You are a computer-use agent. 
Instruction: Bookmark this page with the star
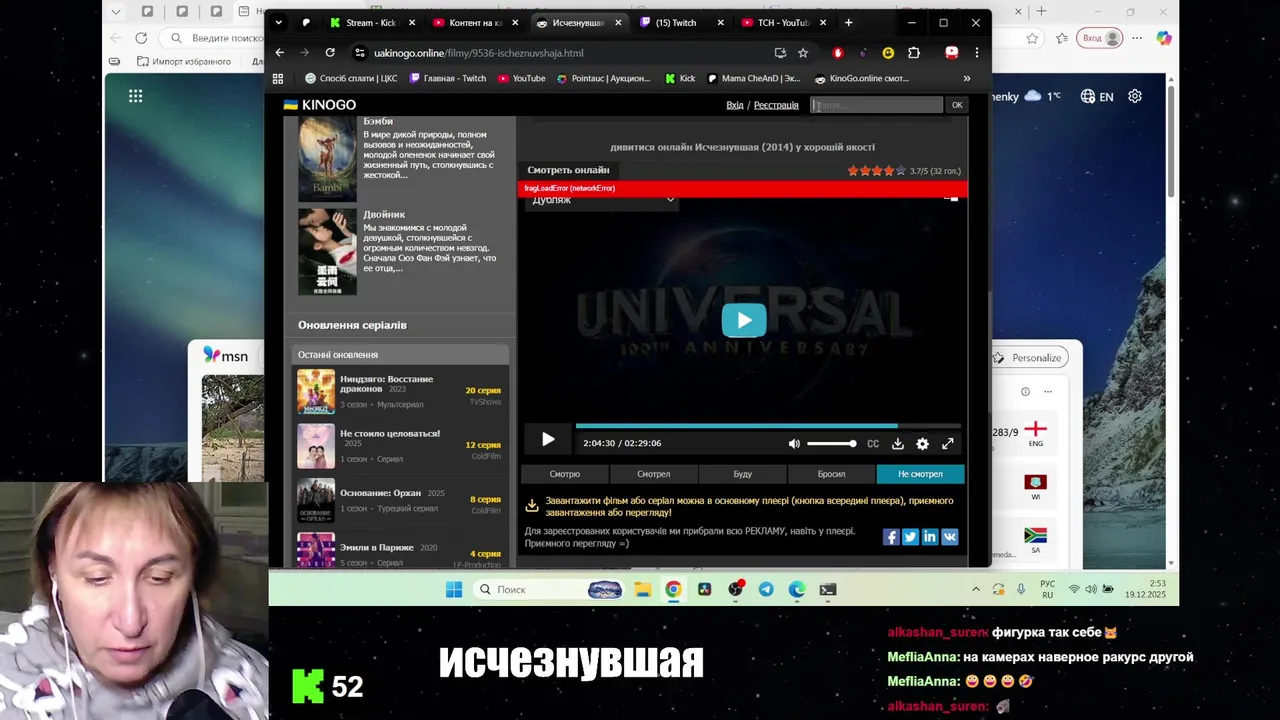802,53
